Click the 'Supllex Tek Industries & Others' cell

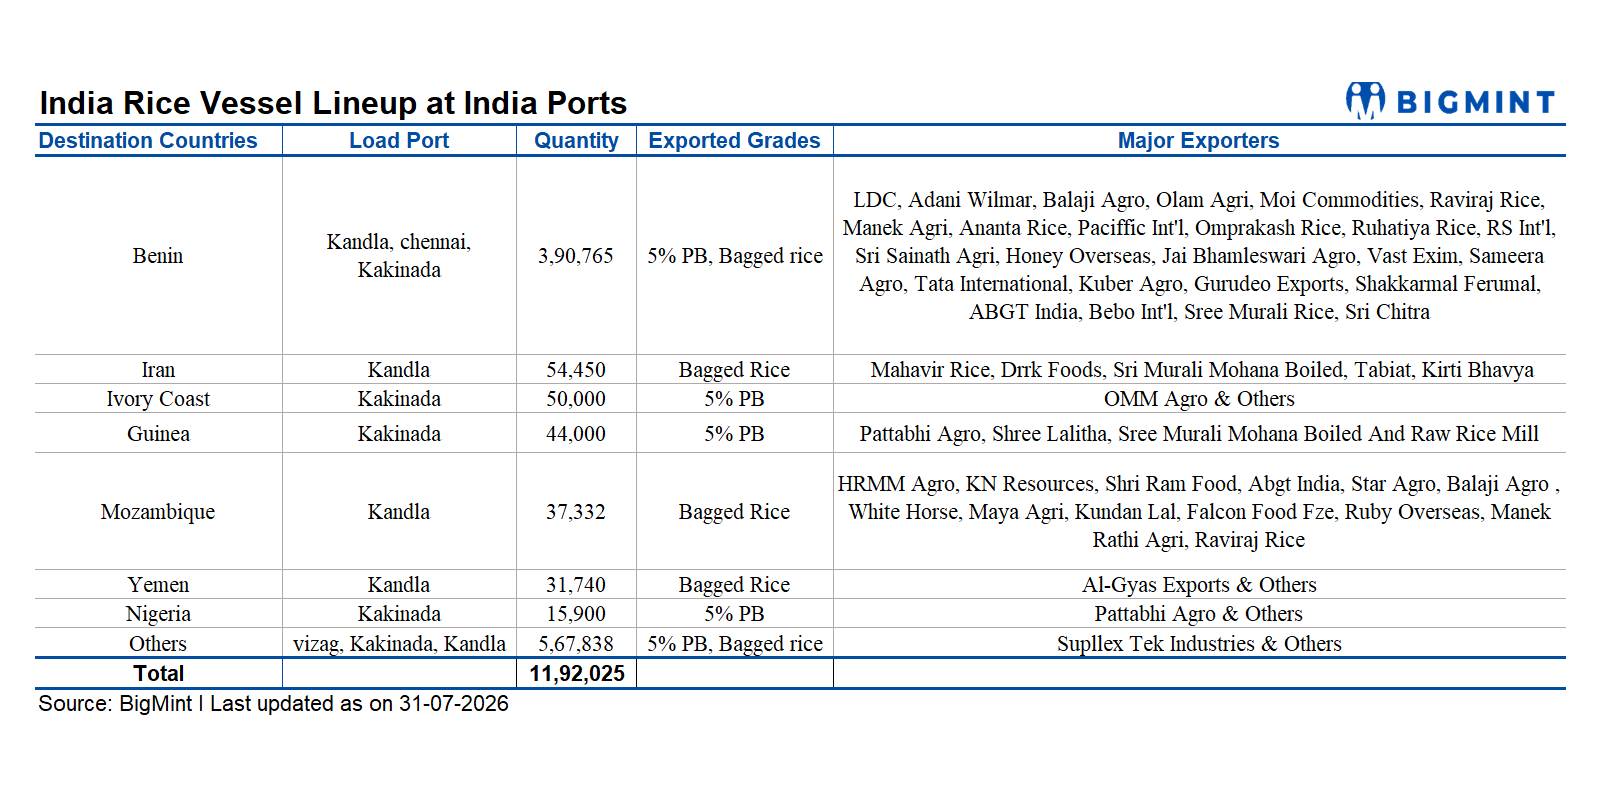point(1199,644)
